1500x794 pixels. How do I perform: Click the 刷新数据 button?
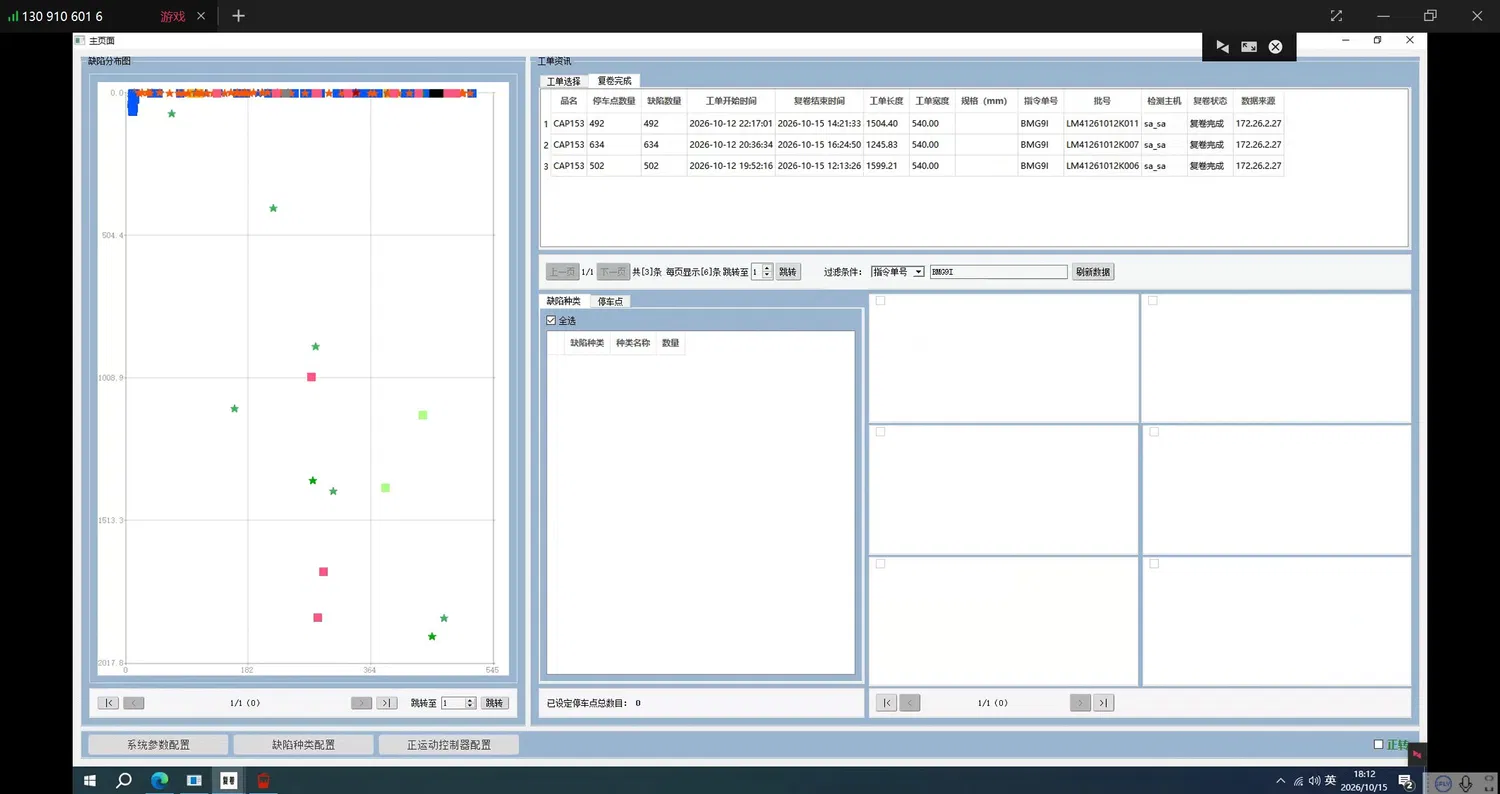1093,272
